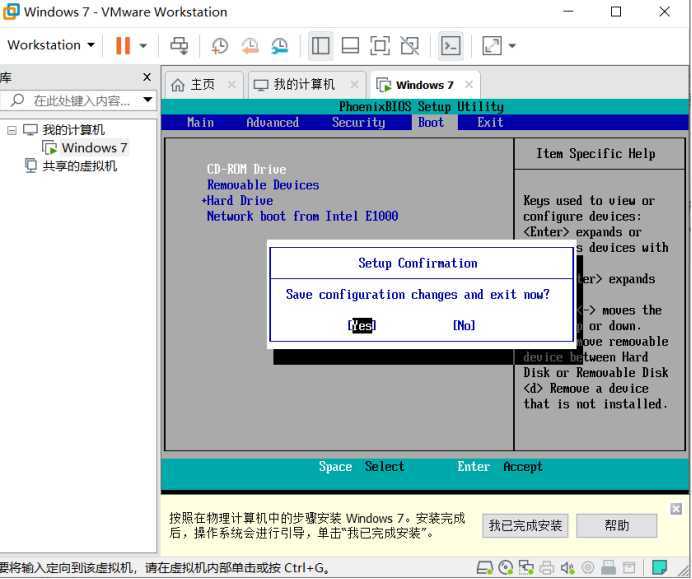Screen dimensions: 692x579
Task: Close the Windows 7 tab
Action: (469, 84)
